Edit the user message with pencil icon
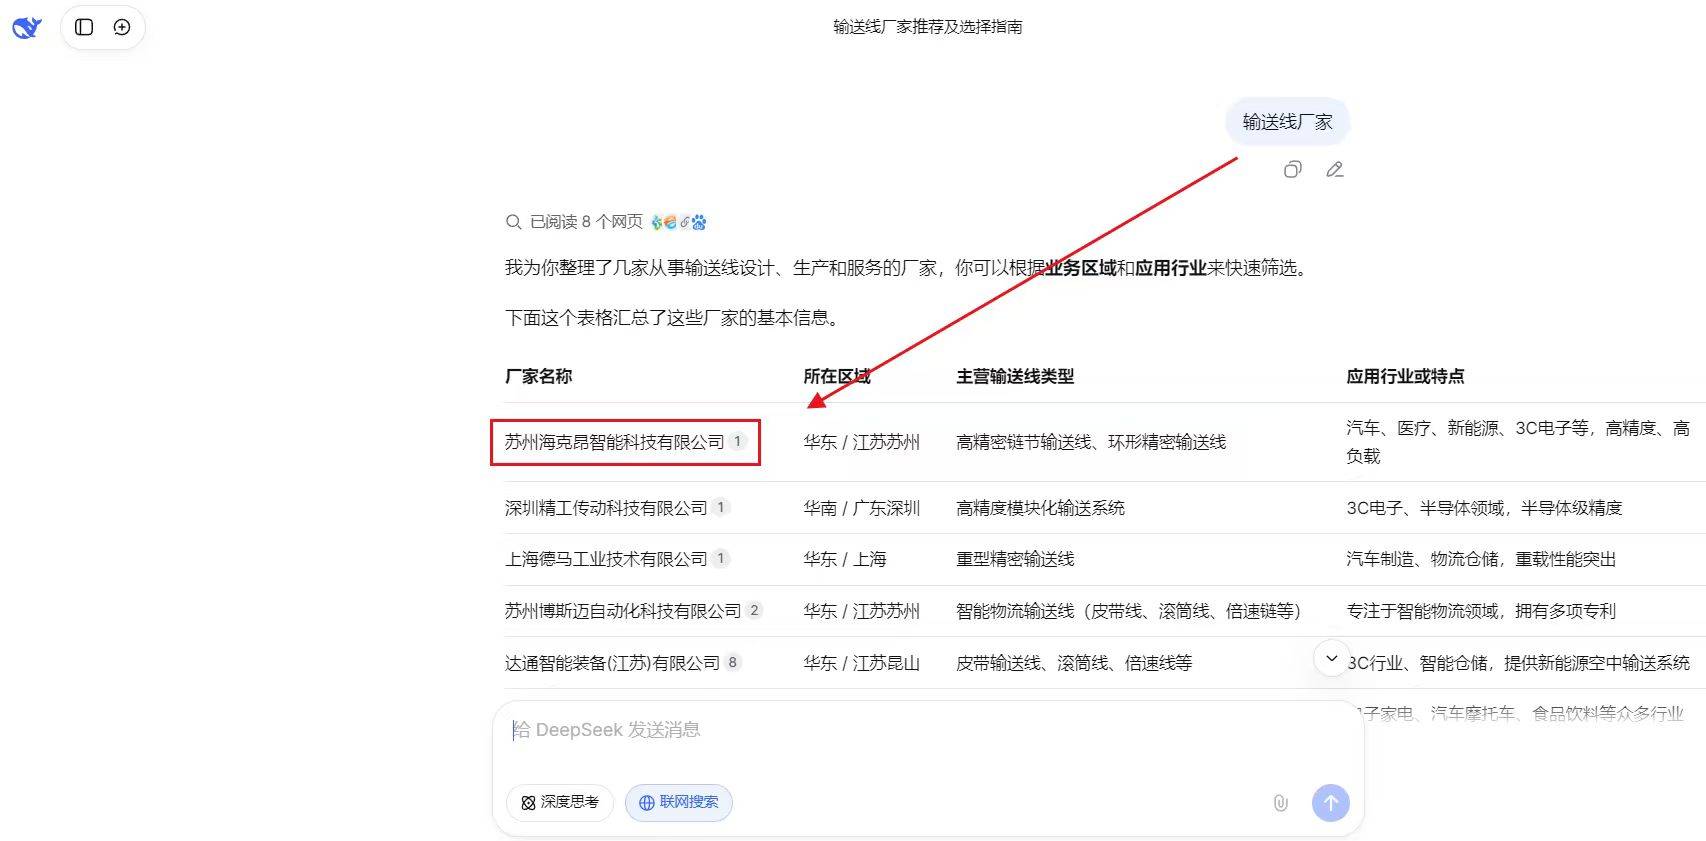The width and height of the screenshot is (1706, 841). click(x=1334, y=170)
